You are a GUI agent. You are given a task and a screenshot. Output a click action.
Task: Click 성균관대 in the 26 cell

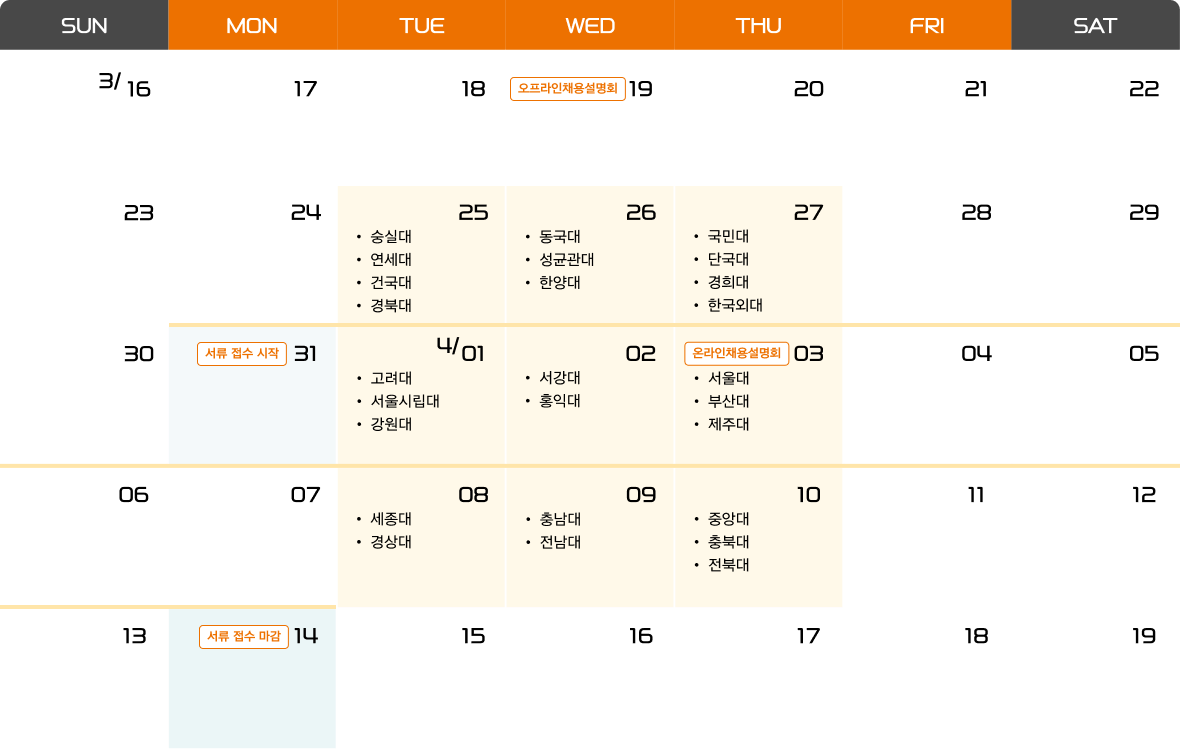[x=566, y=260]
